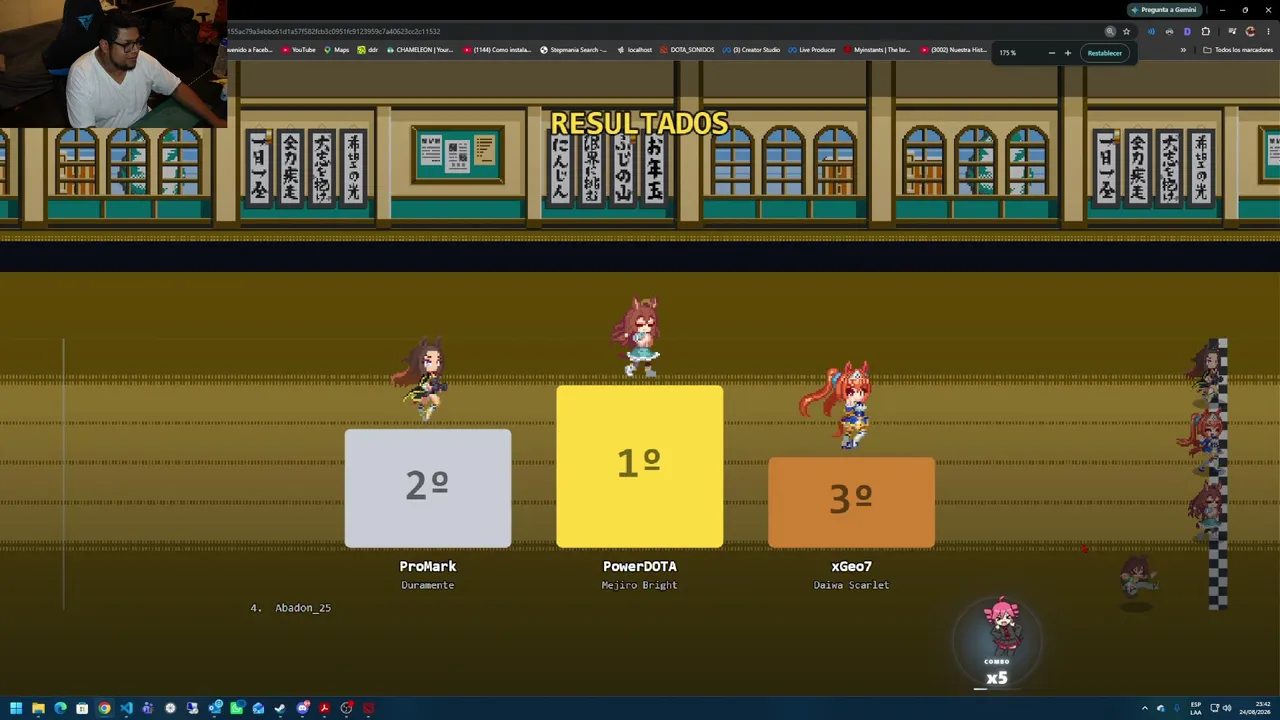
Task: Click the Google Chrome taskbar icon
Action: 104,709
